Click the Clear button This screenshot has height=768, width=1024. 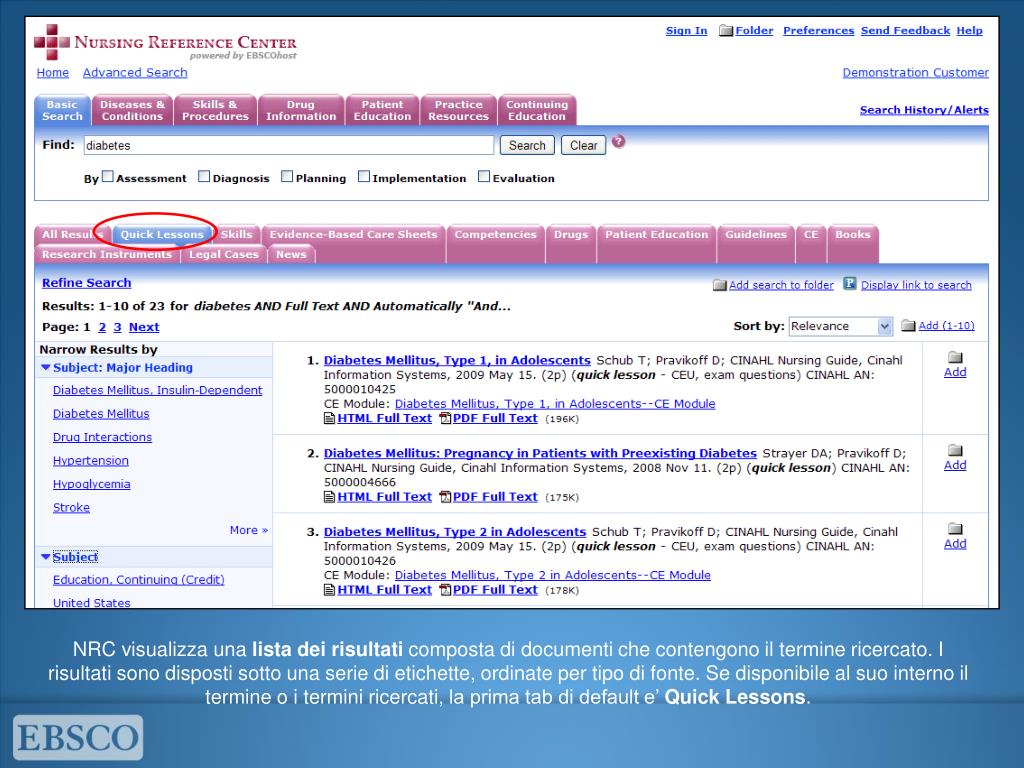click(x=583, y=145)
